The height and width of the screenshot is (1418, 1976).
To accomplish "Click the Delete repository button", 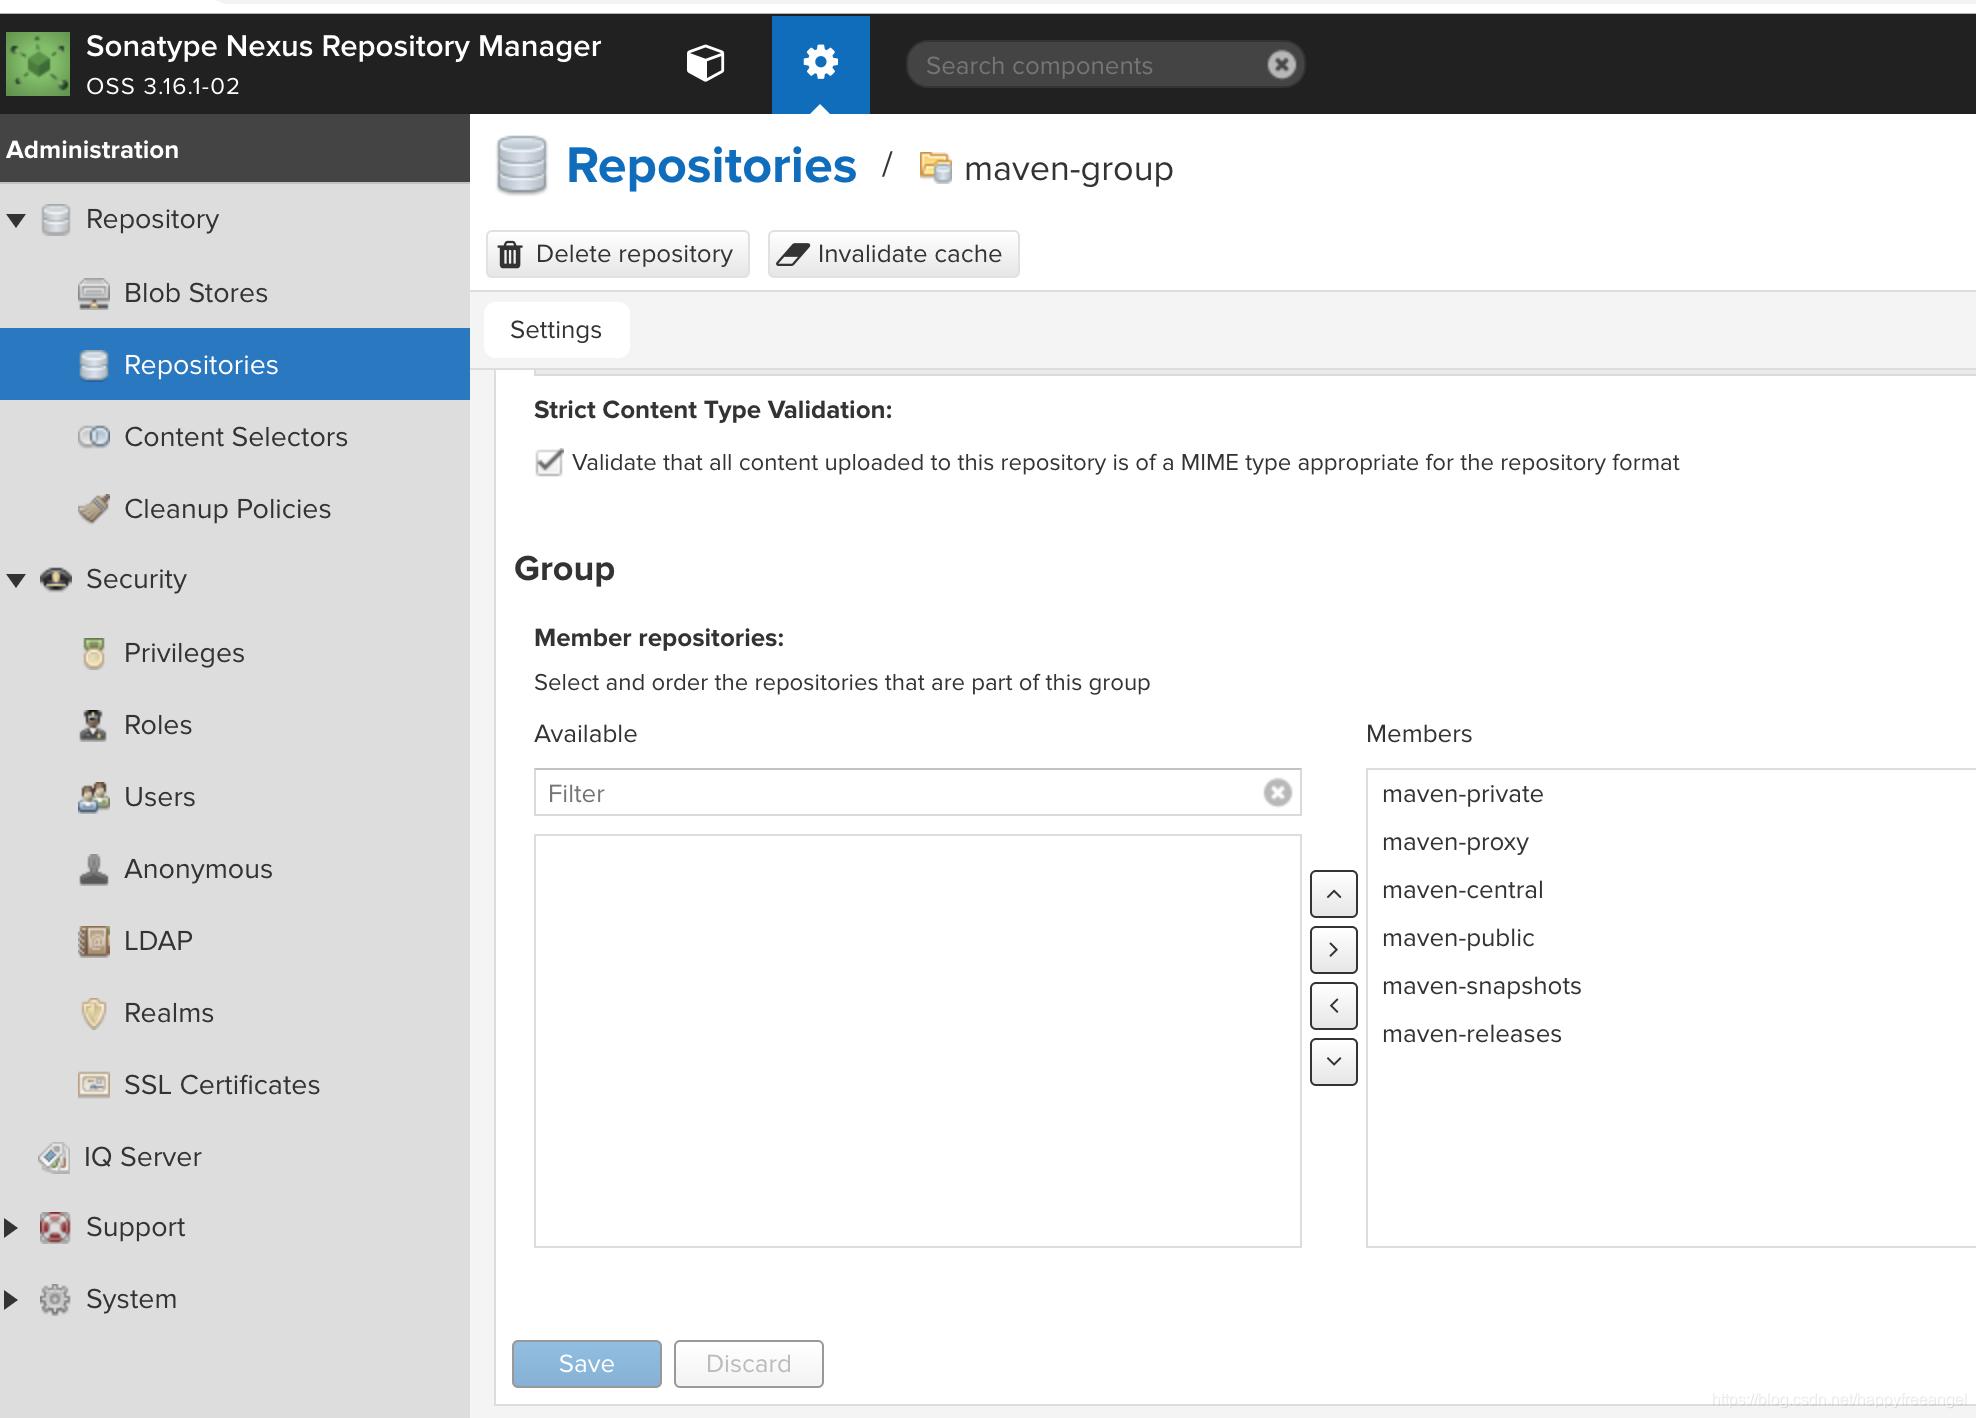I will [x=617, y=254].
